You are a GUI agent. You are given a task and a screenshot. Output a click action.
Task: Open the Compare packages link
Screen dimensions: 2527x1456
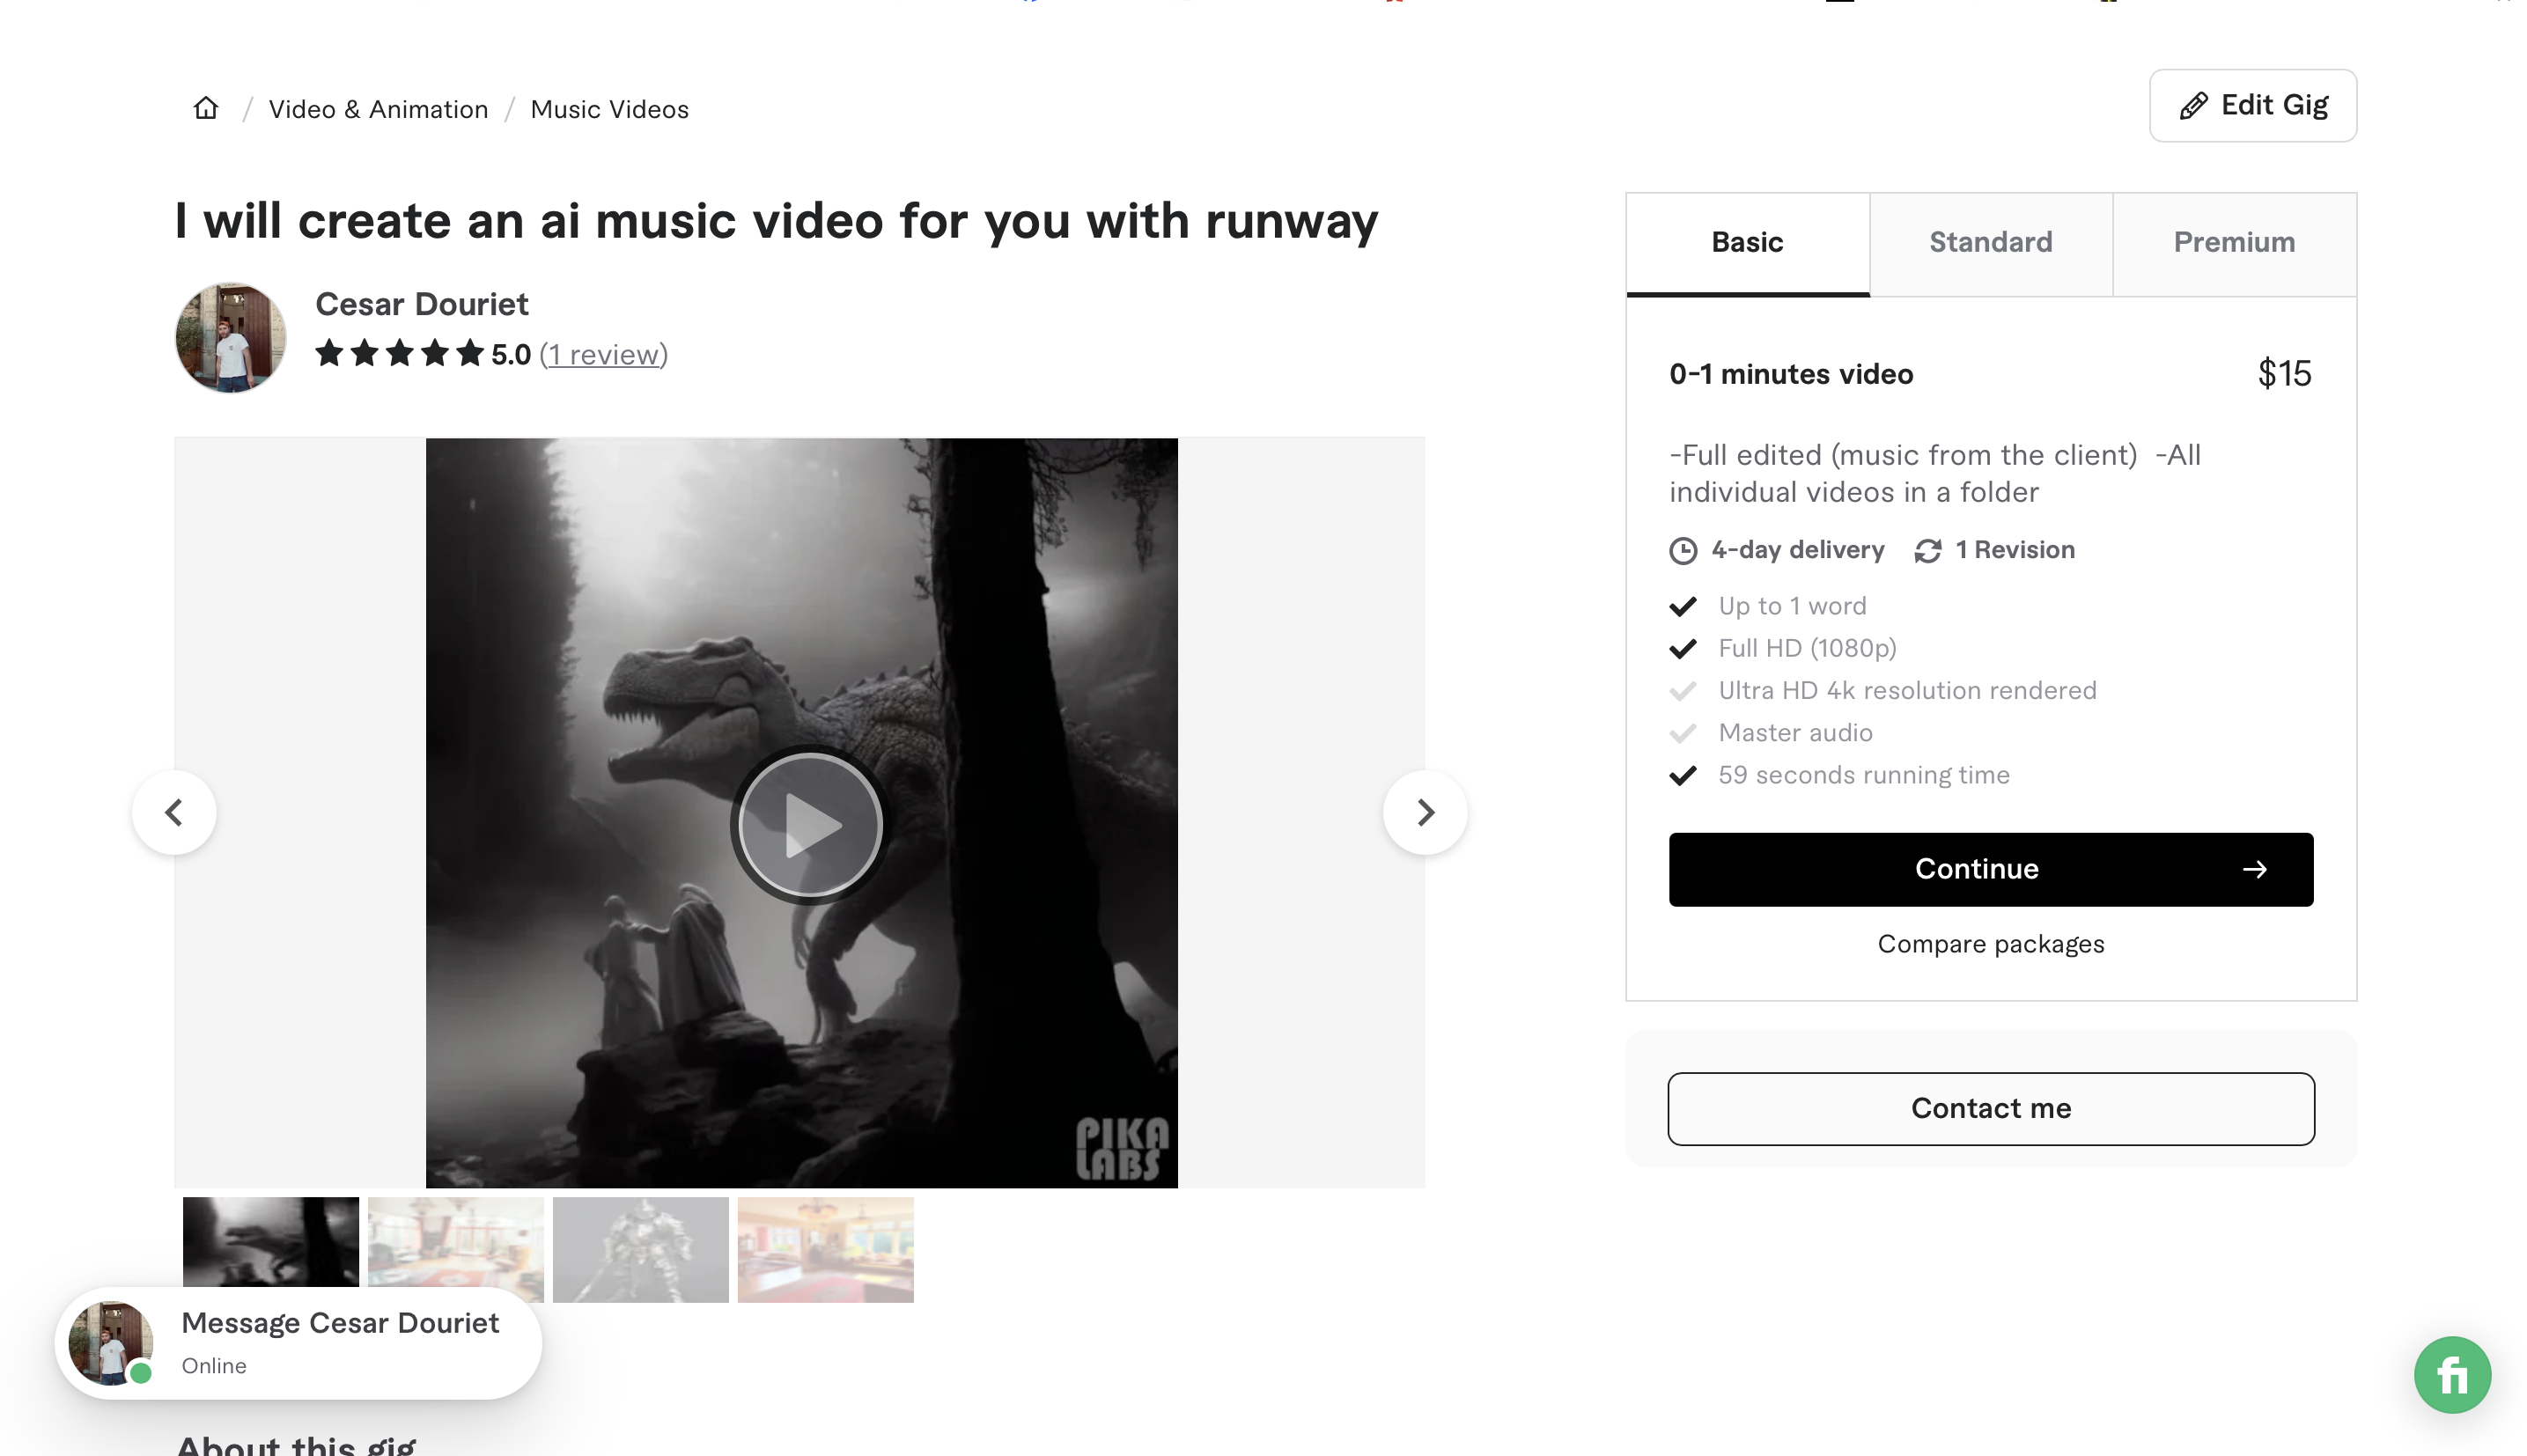pyautogui.click(x=1990, y=944)
